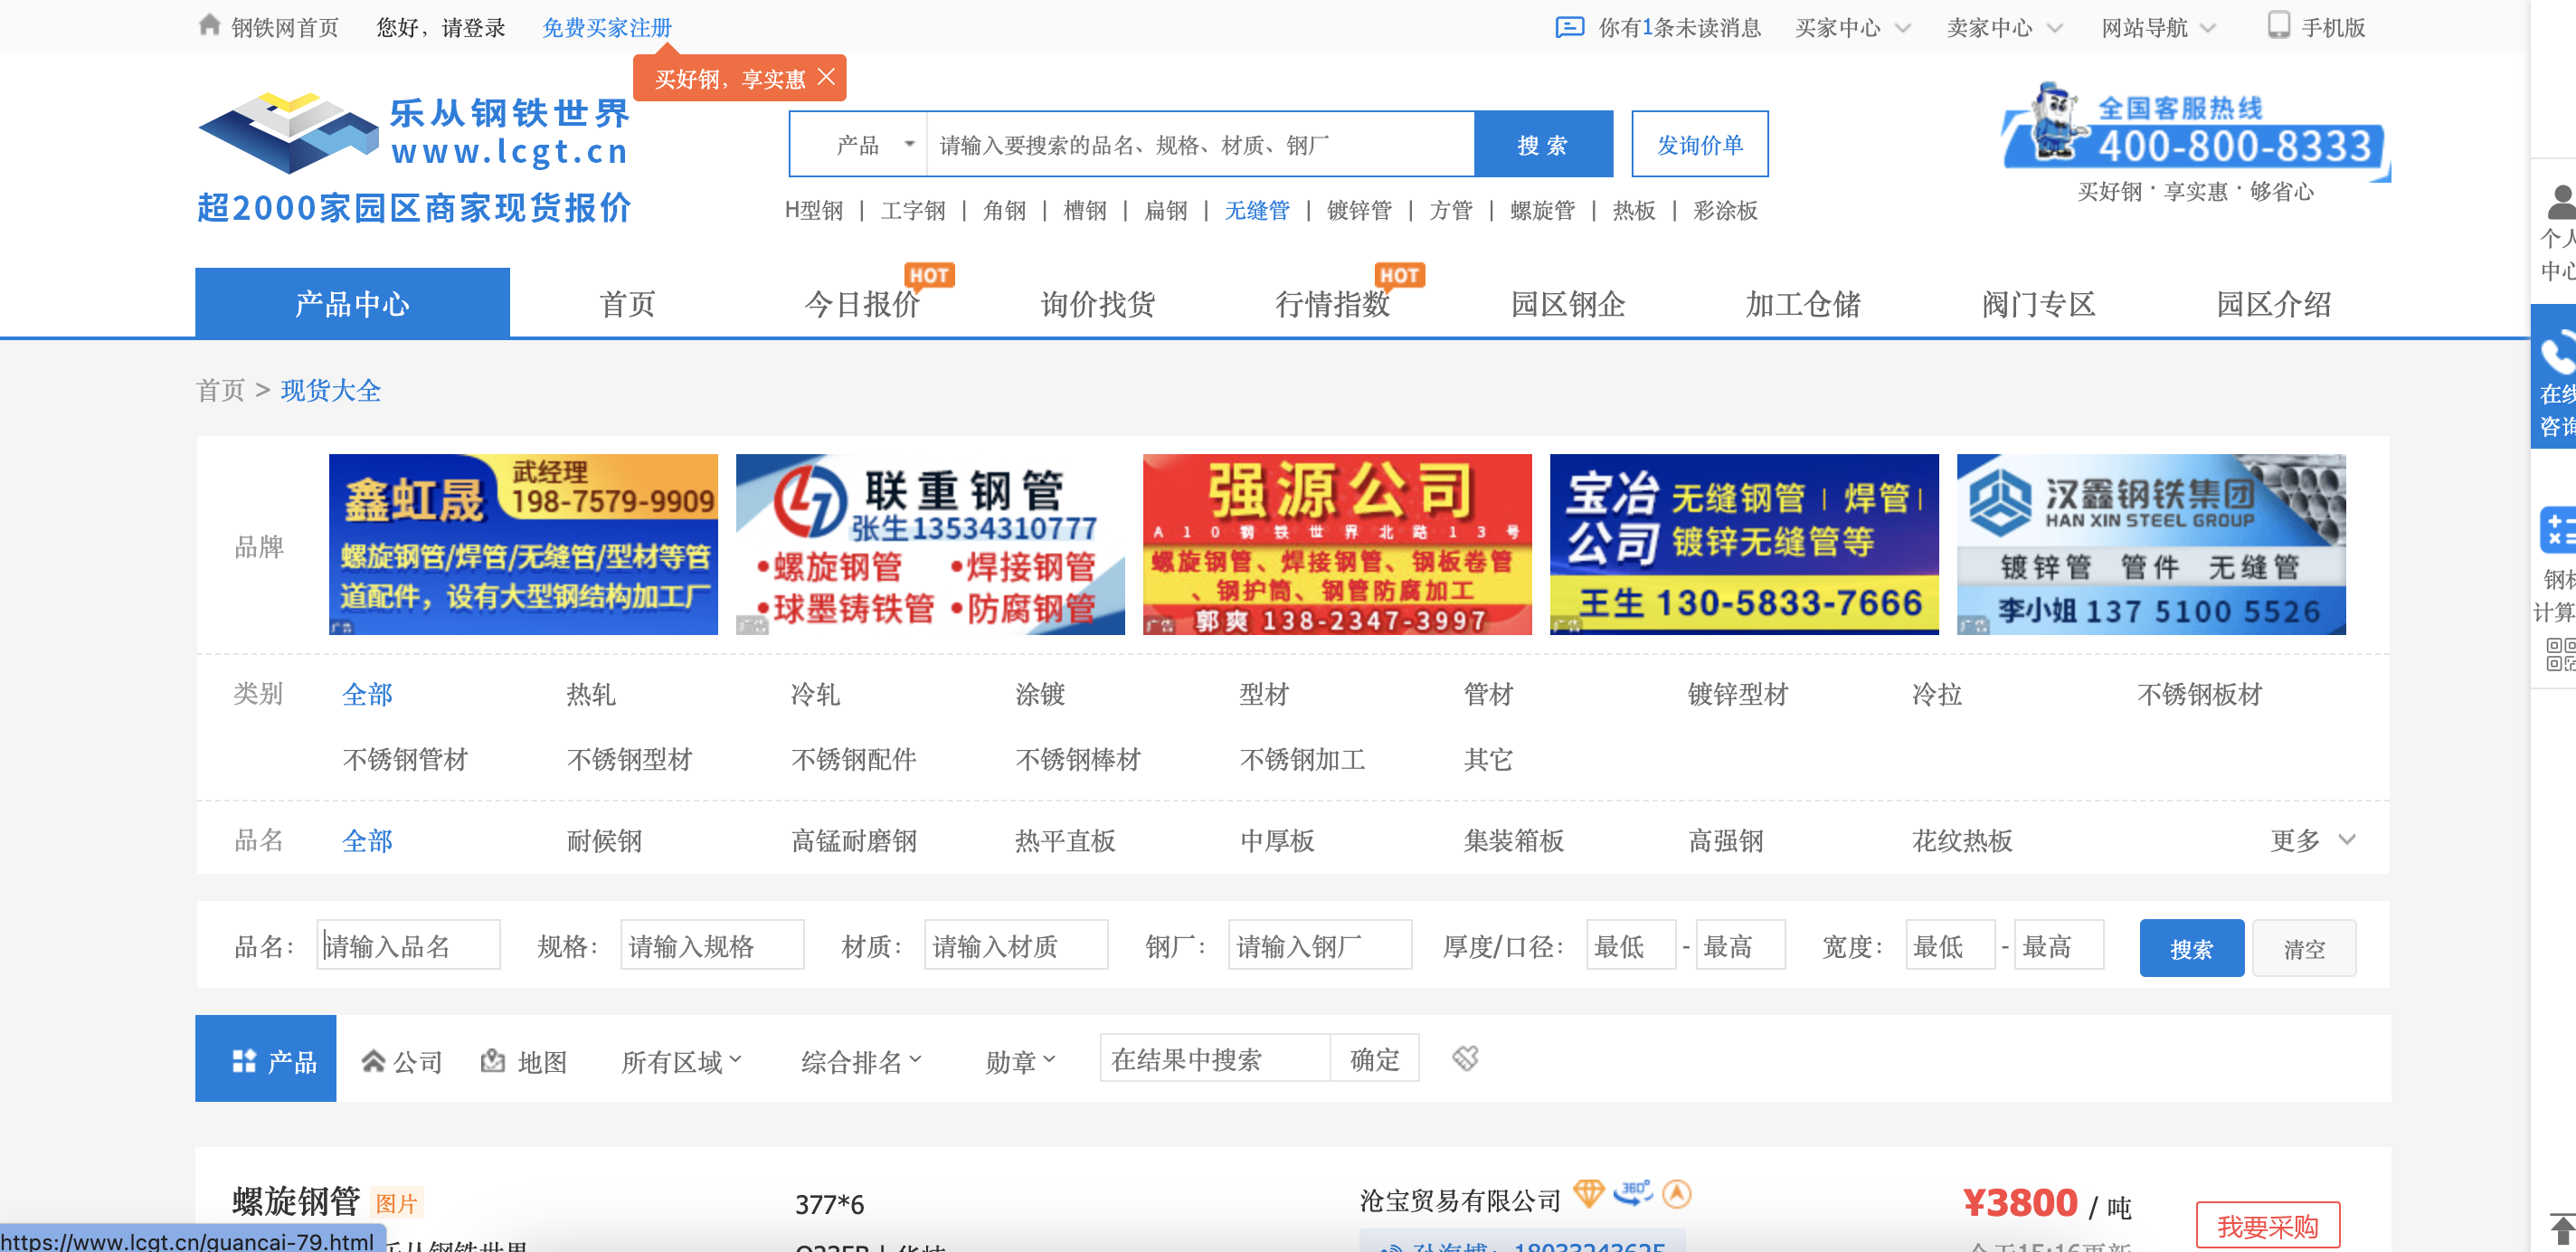Screen dimensions: 2576x1252
Task: Open 加工仓储 nav tab
Action: (1802, 304)
